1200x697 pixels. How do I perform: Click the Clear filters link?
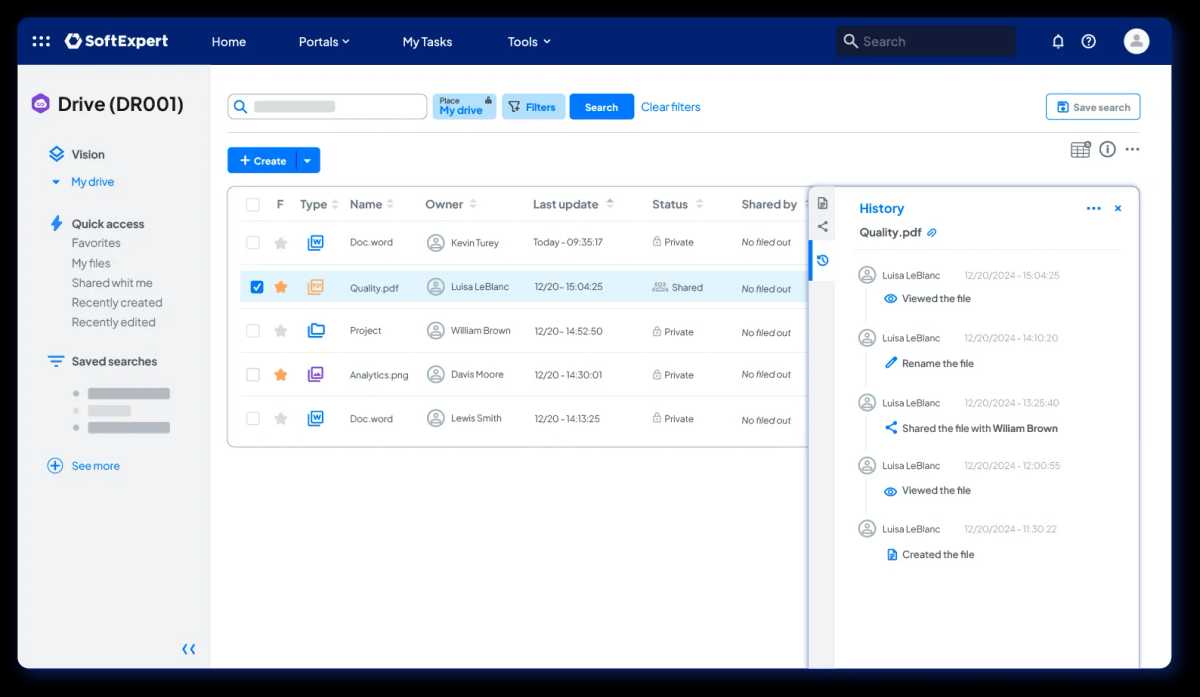coord(670,107)
